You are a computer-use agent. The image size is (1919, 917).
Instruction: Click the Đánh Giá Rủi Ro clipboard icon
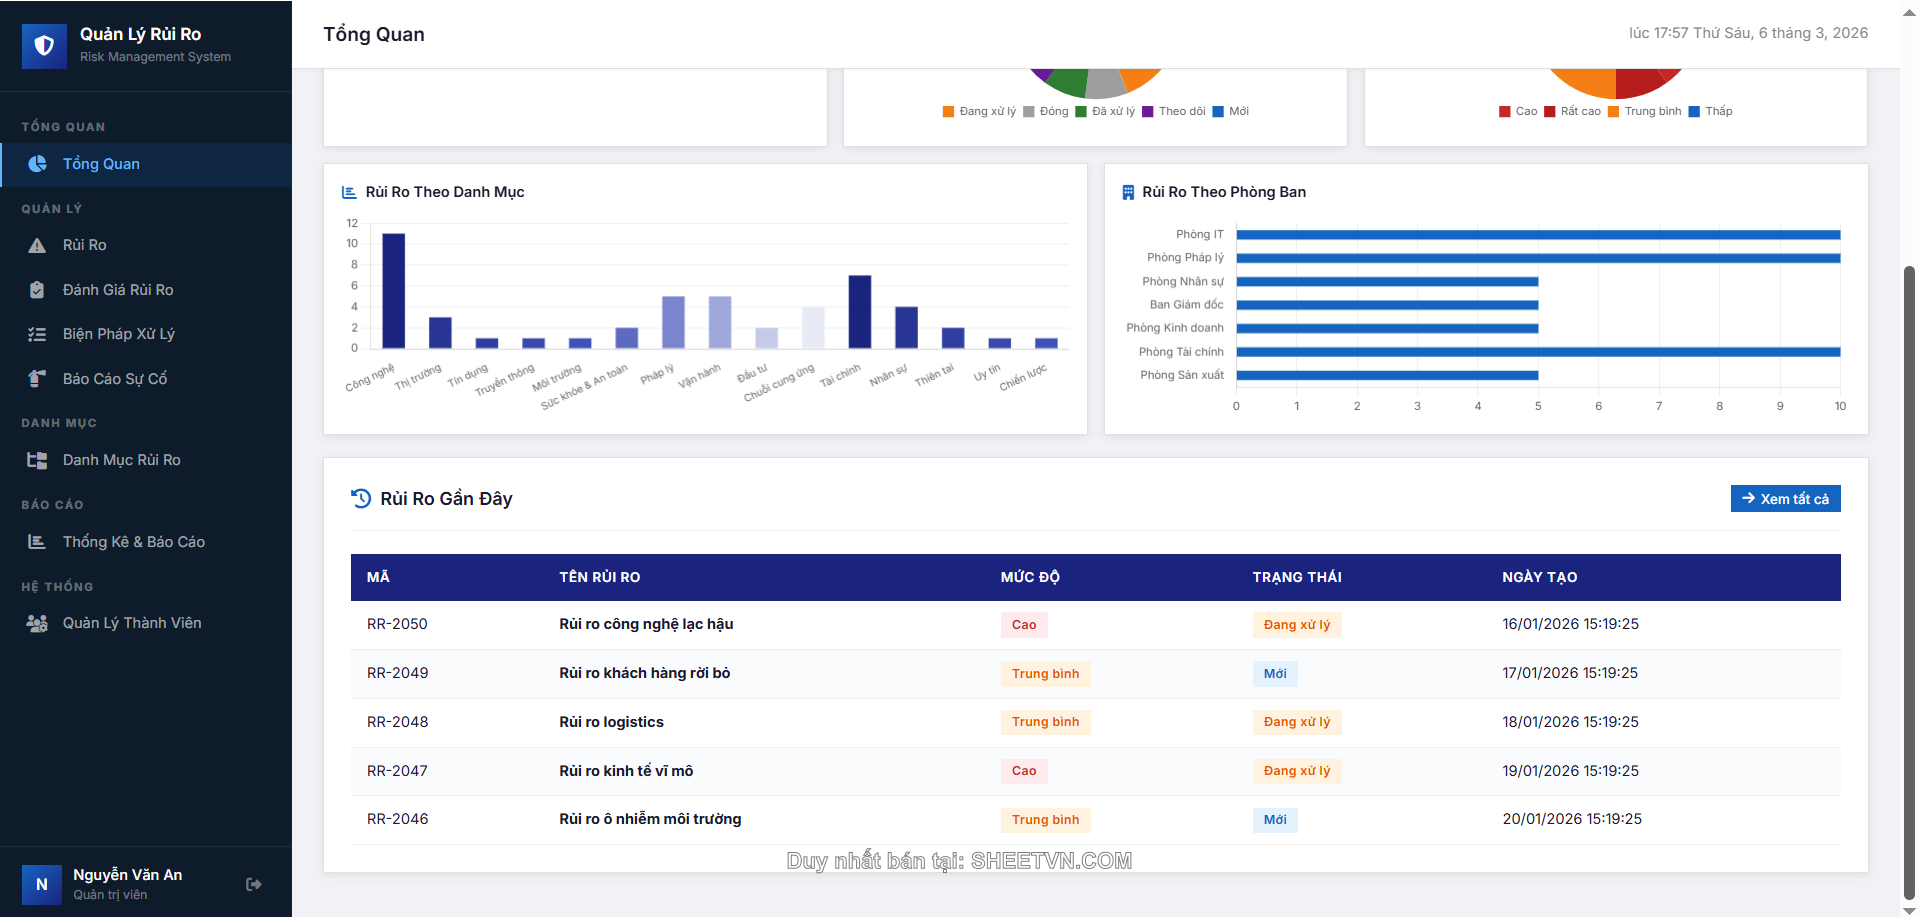click(x=37, y=290)
